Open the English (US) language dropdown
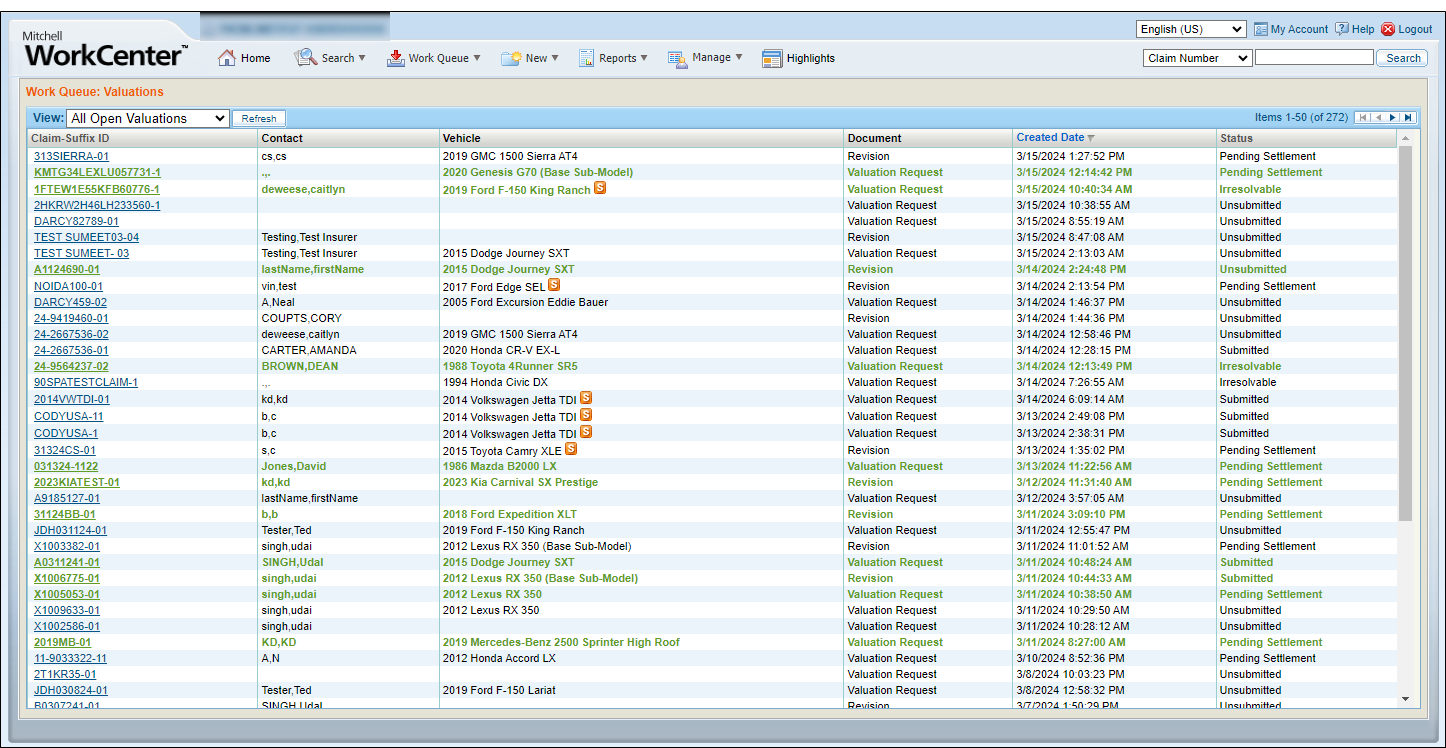1446x748 pixels. (x=1191, y=29)
